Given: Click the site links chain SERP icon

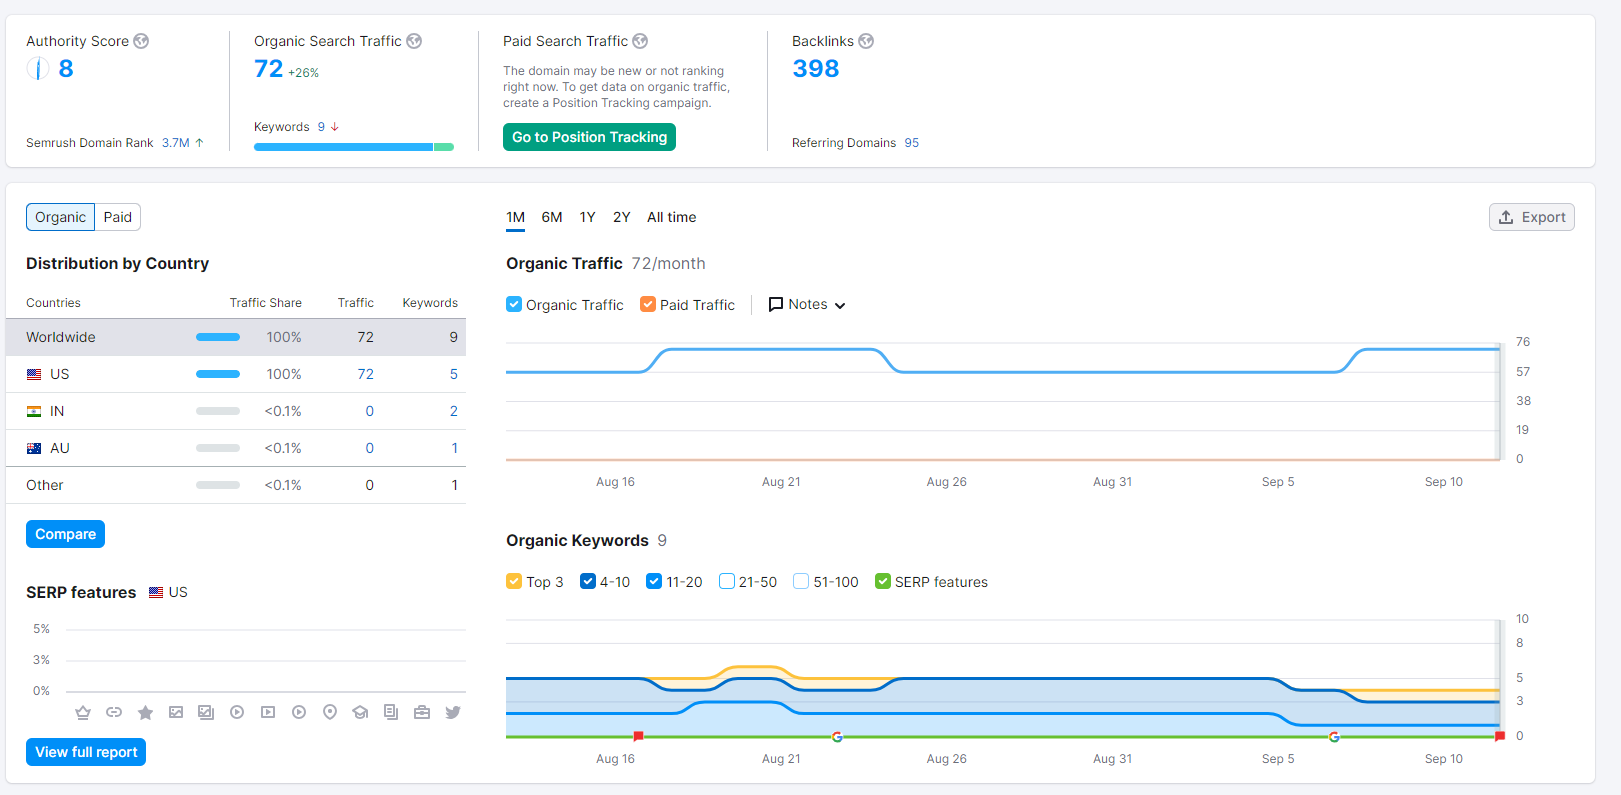Looking at the screenshot, I should pos(114,712).
